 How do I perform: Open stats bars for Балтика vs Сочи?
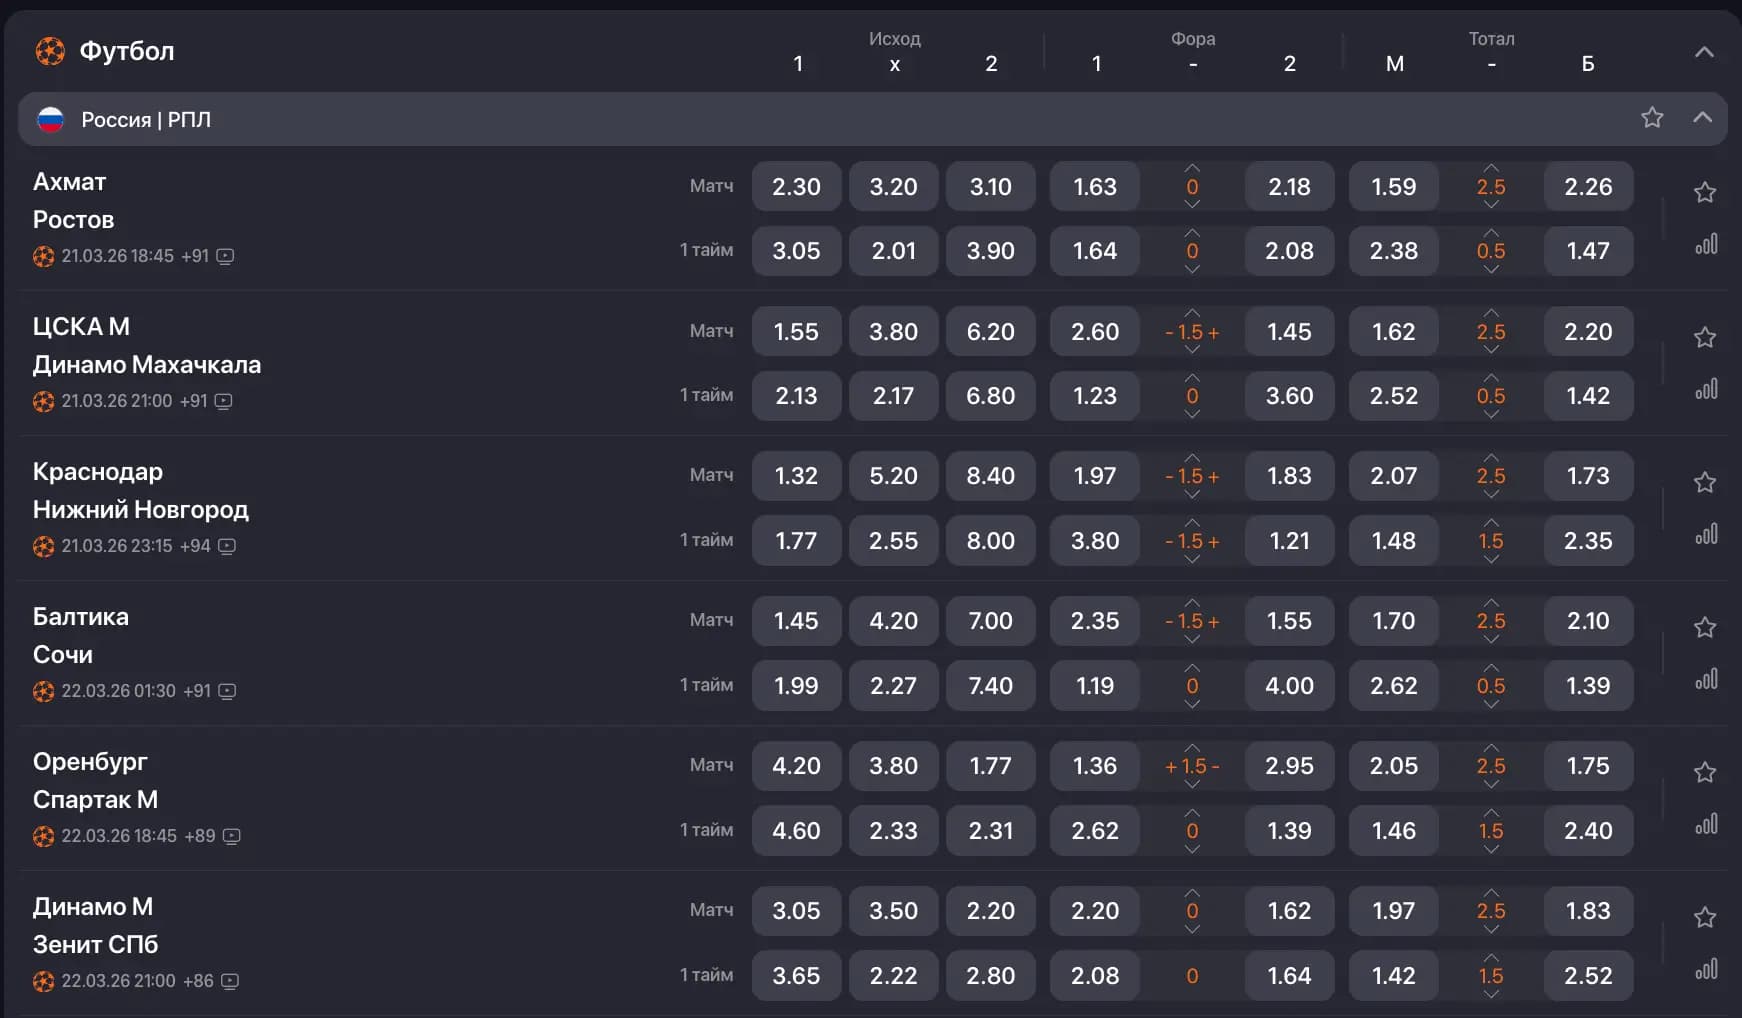click(1706, 679)
